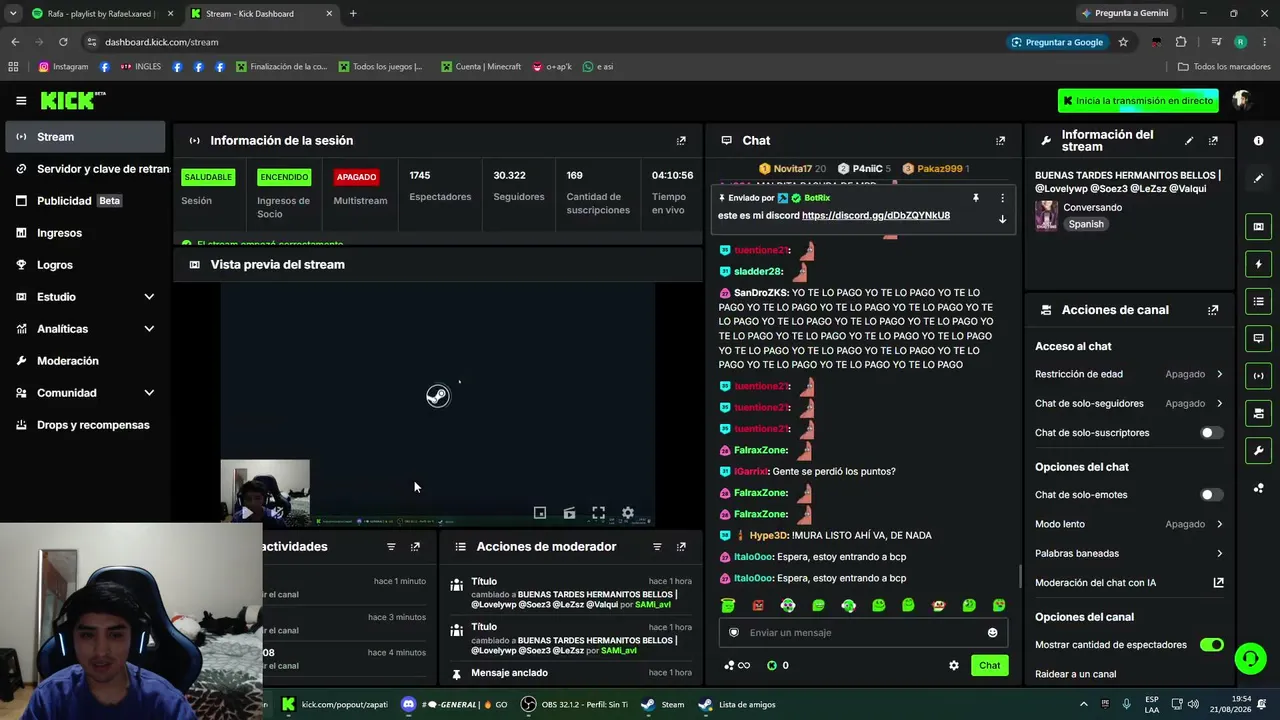The height and width of the screenshot is (720, 1280).
Task: Enter fullscreen in stream preview
Action: pos(598,513)
